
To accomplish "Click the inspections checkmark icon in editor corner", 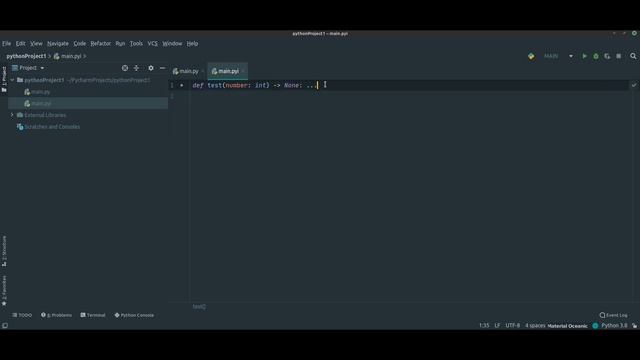I will click(x=634, y=85).
